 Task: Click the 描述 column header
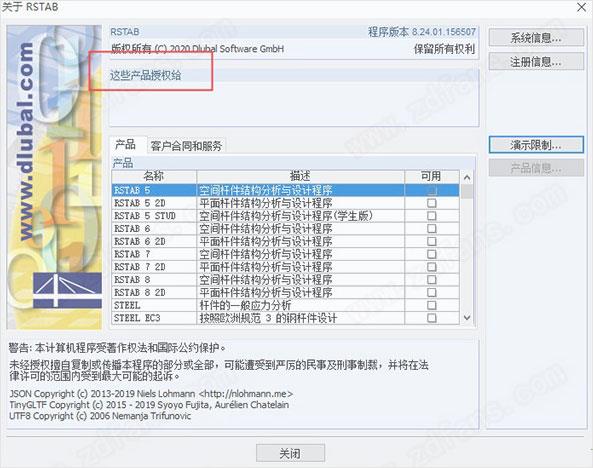point(300,176)
